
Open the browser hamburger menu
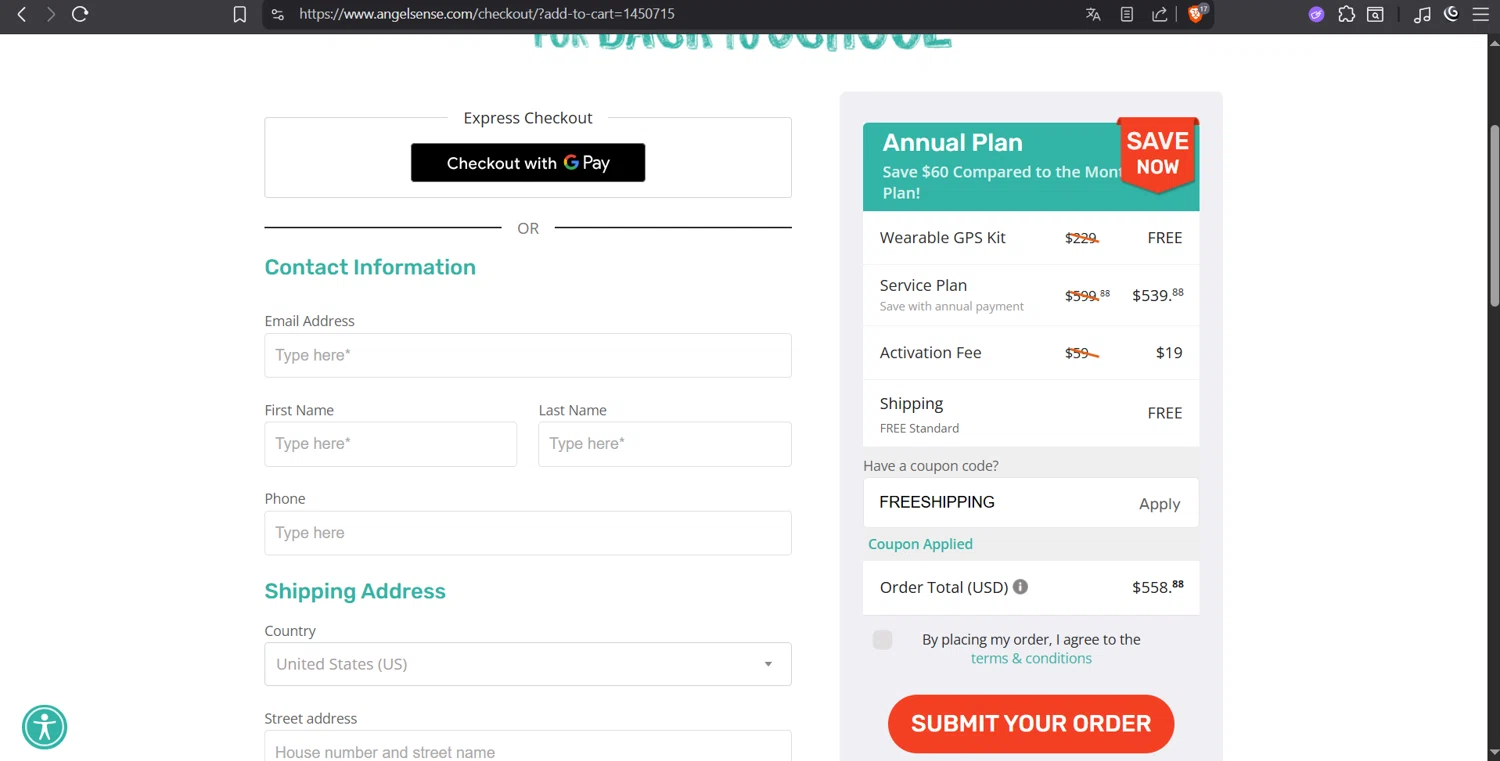(x=1481, y=14)
